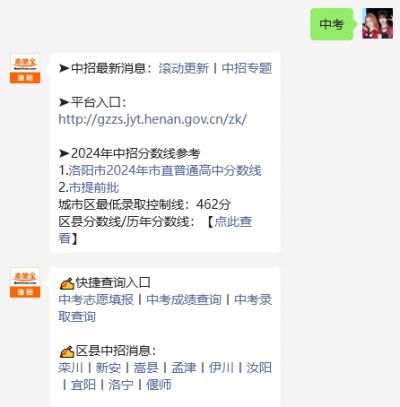Select the 伊川 county link
Viewport: 400px width, 407px height.
tap(221, 368)
